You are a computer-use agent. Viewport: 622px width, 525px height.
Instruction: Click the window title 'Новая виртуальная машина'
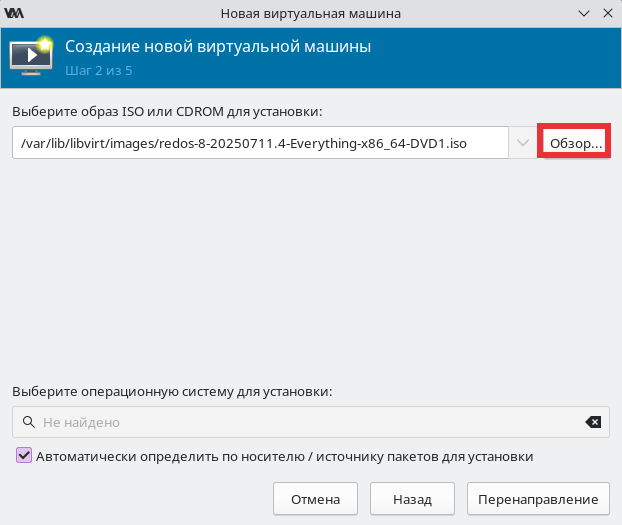(311, 13)
